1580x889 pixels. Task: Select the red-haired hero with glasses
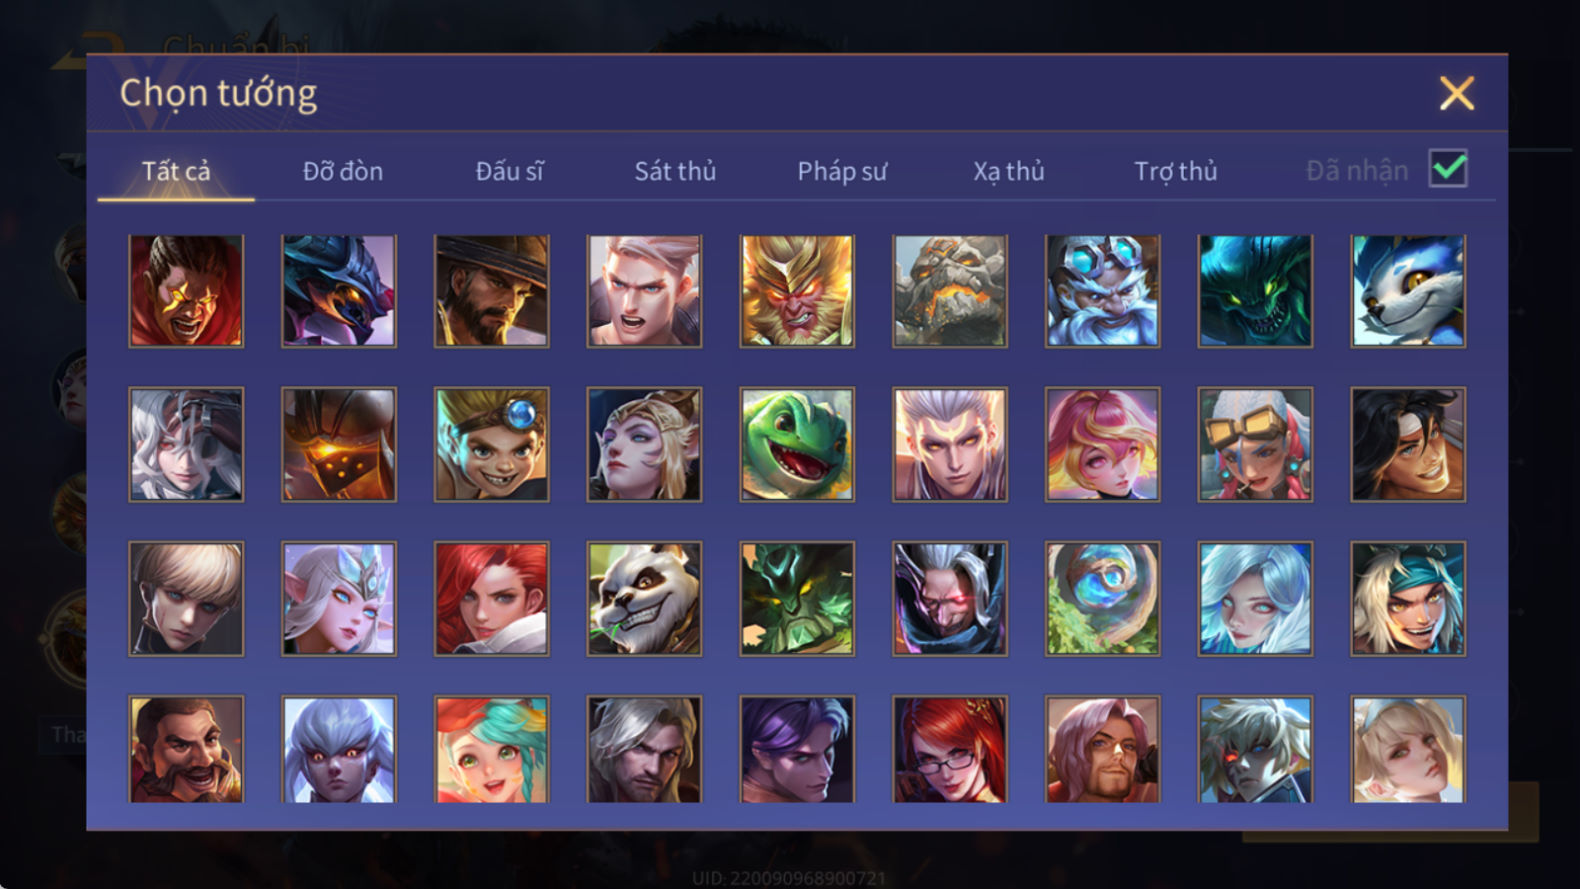tap(950, 749)
